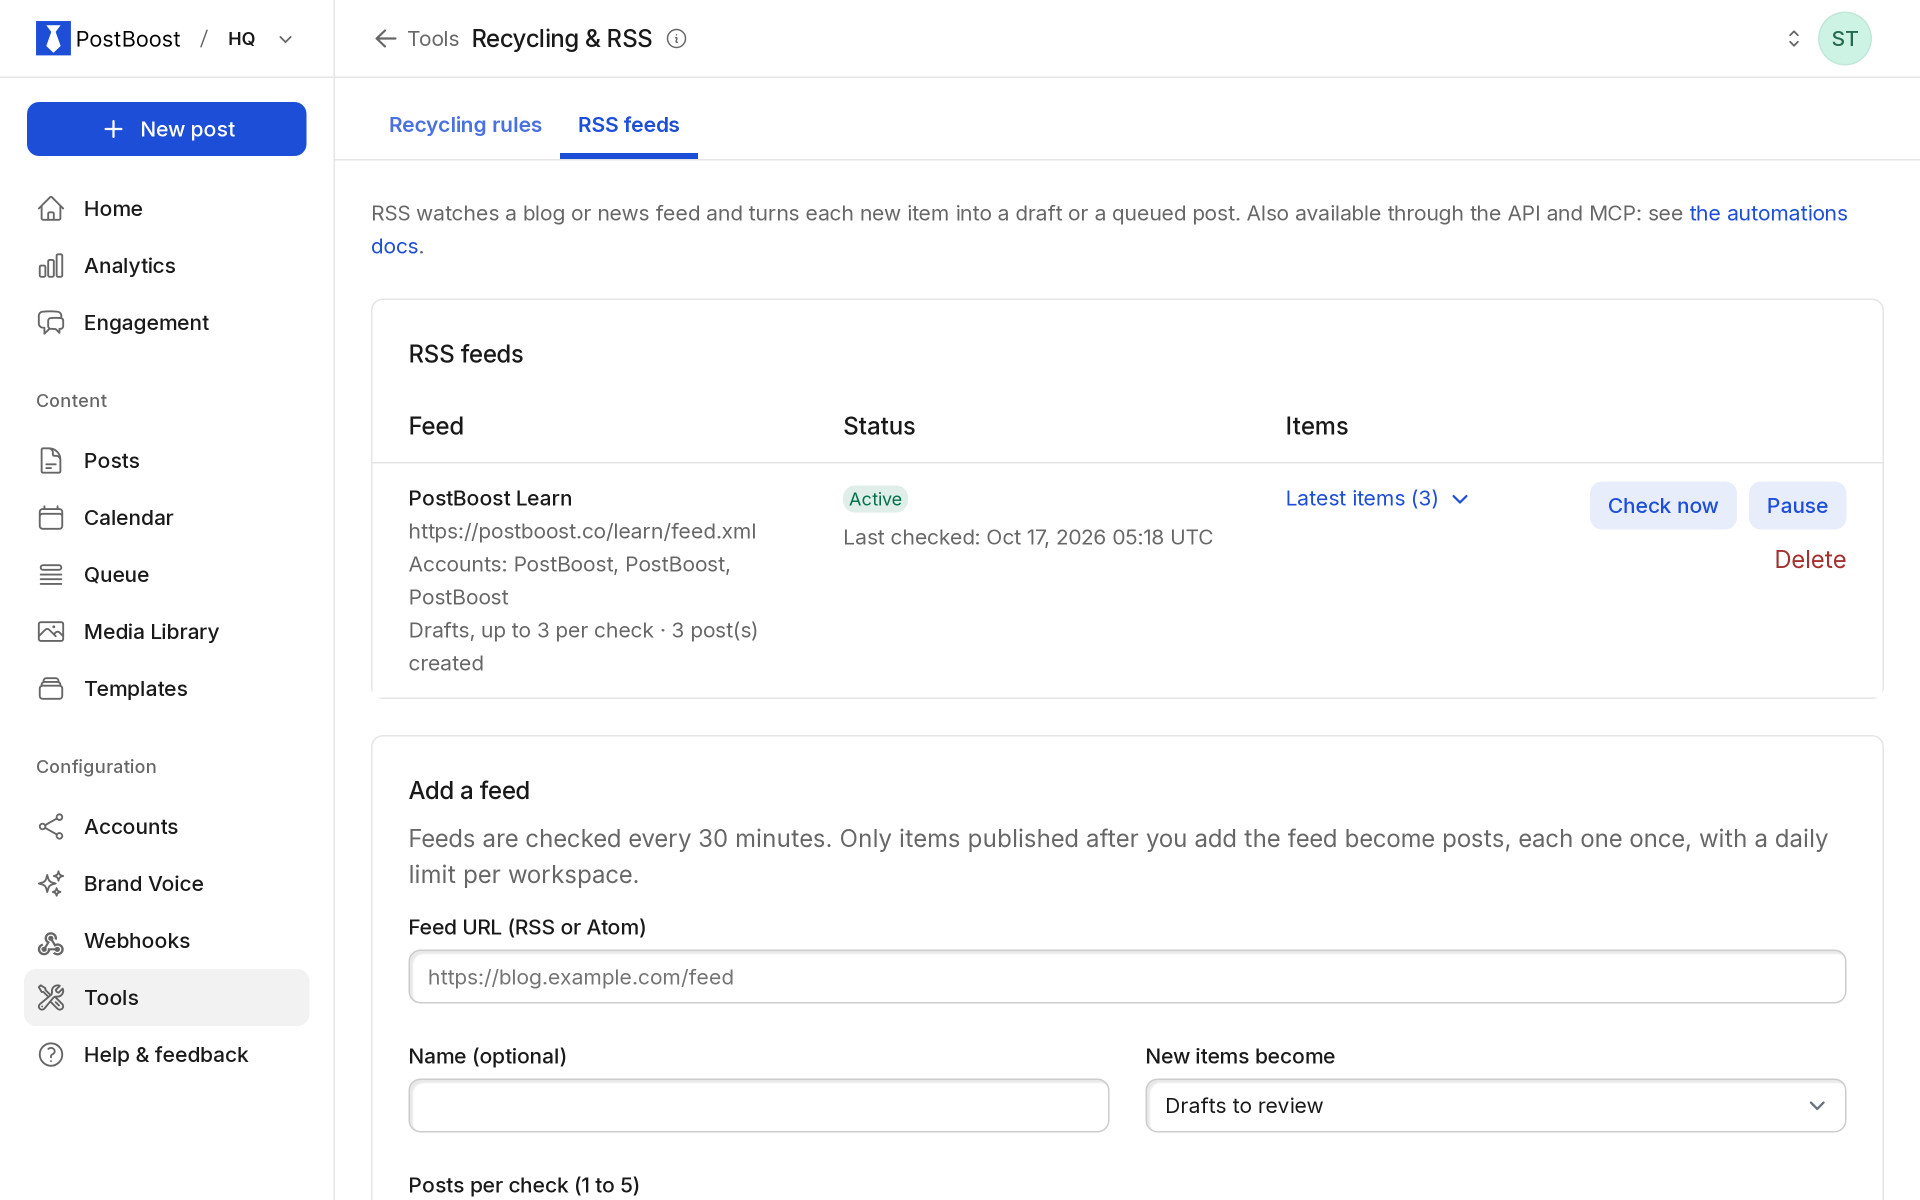Open the Home icon in sidebar
Screen dimensions: 1920x1200
click(x=51, y=209)
